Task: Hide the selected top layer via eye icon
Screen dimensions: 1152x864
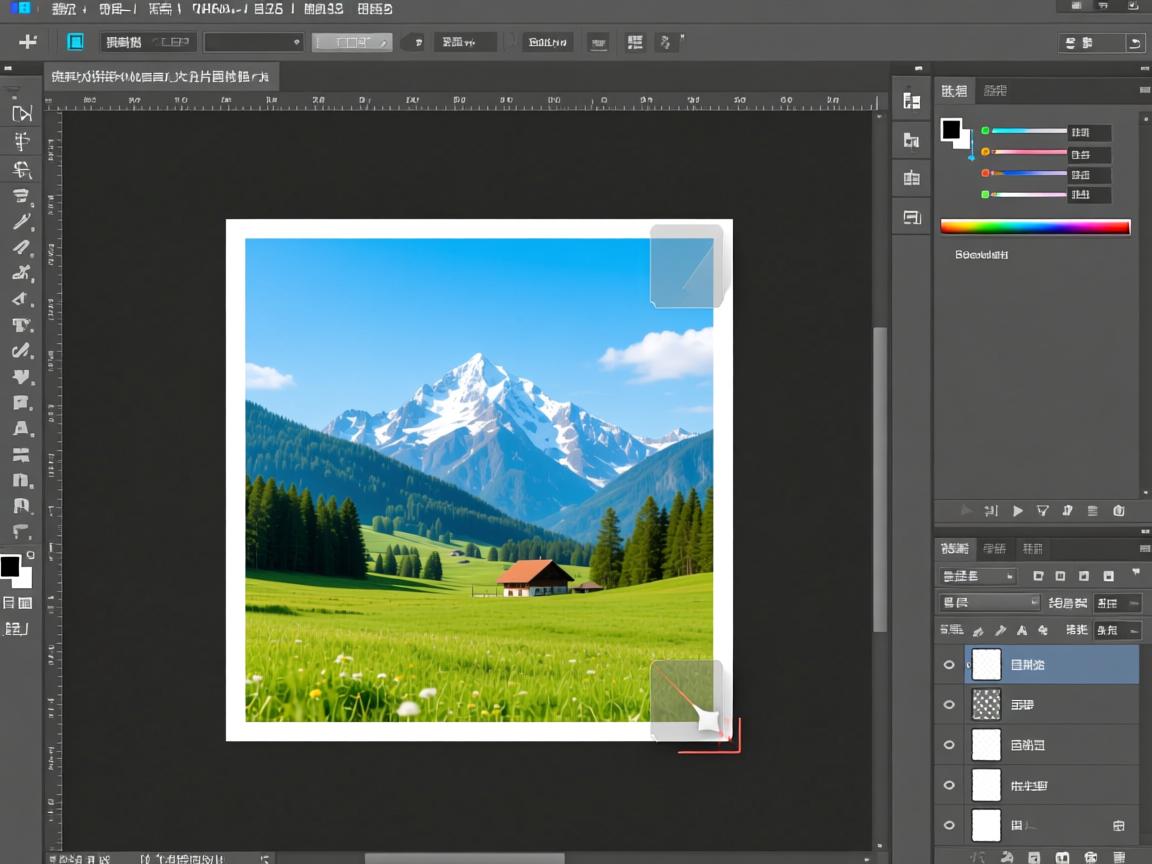Action: 949,665
